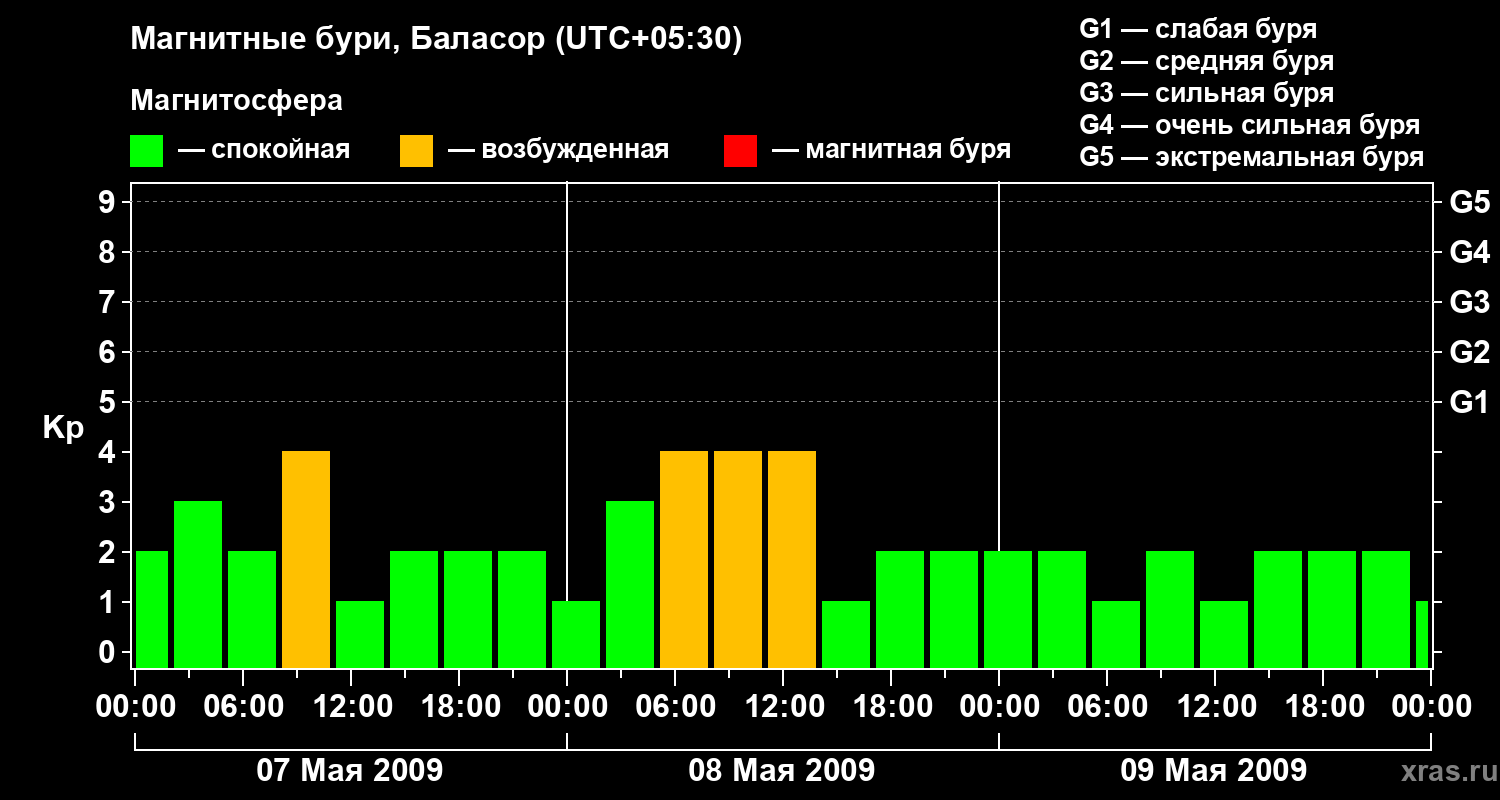Click the '09 Мая 2009' date label
Viewport: 1500px width, 800px height.
(x=1213, y=770)
